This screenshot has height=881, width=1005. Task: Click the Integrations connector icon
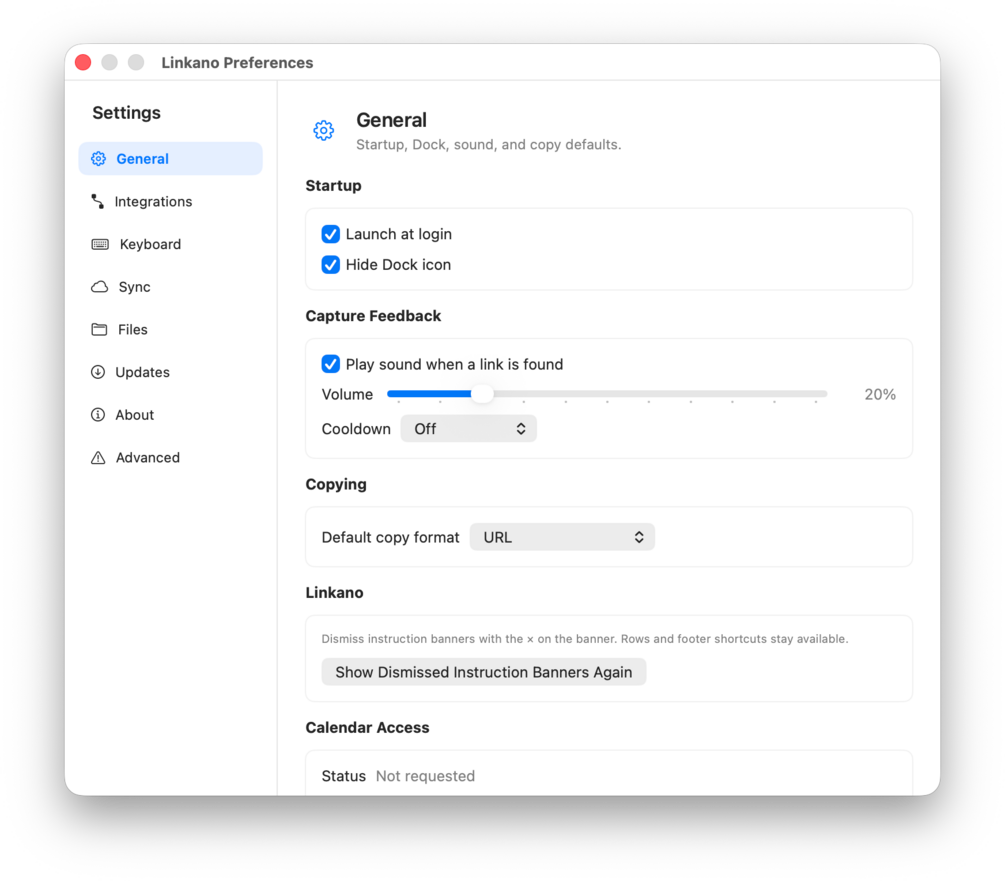[97, 202]
